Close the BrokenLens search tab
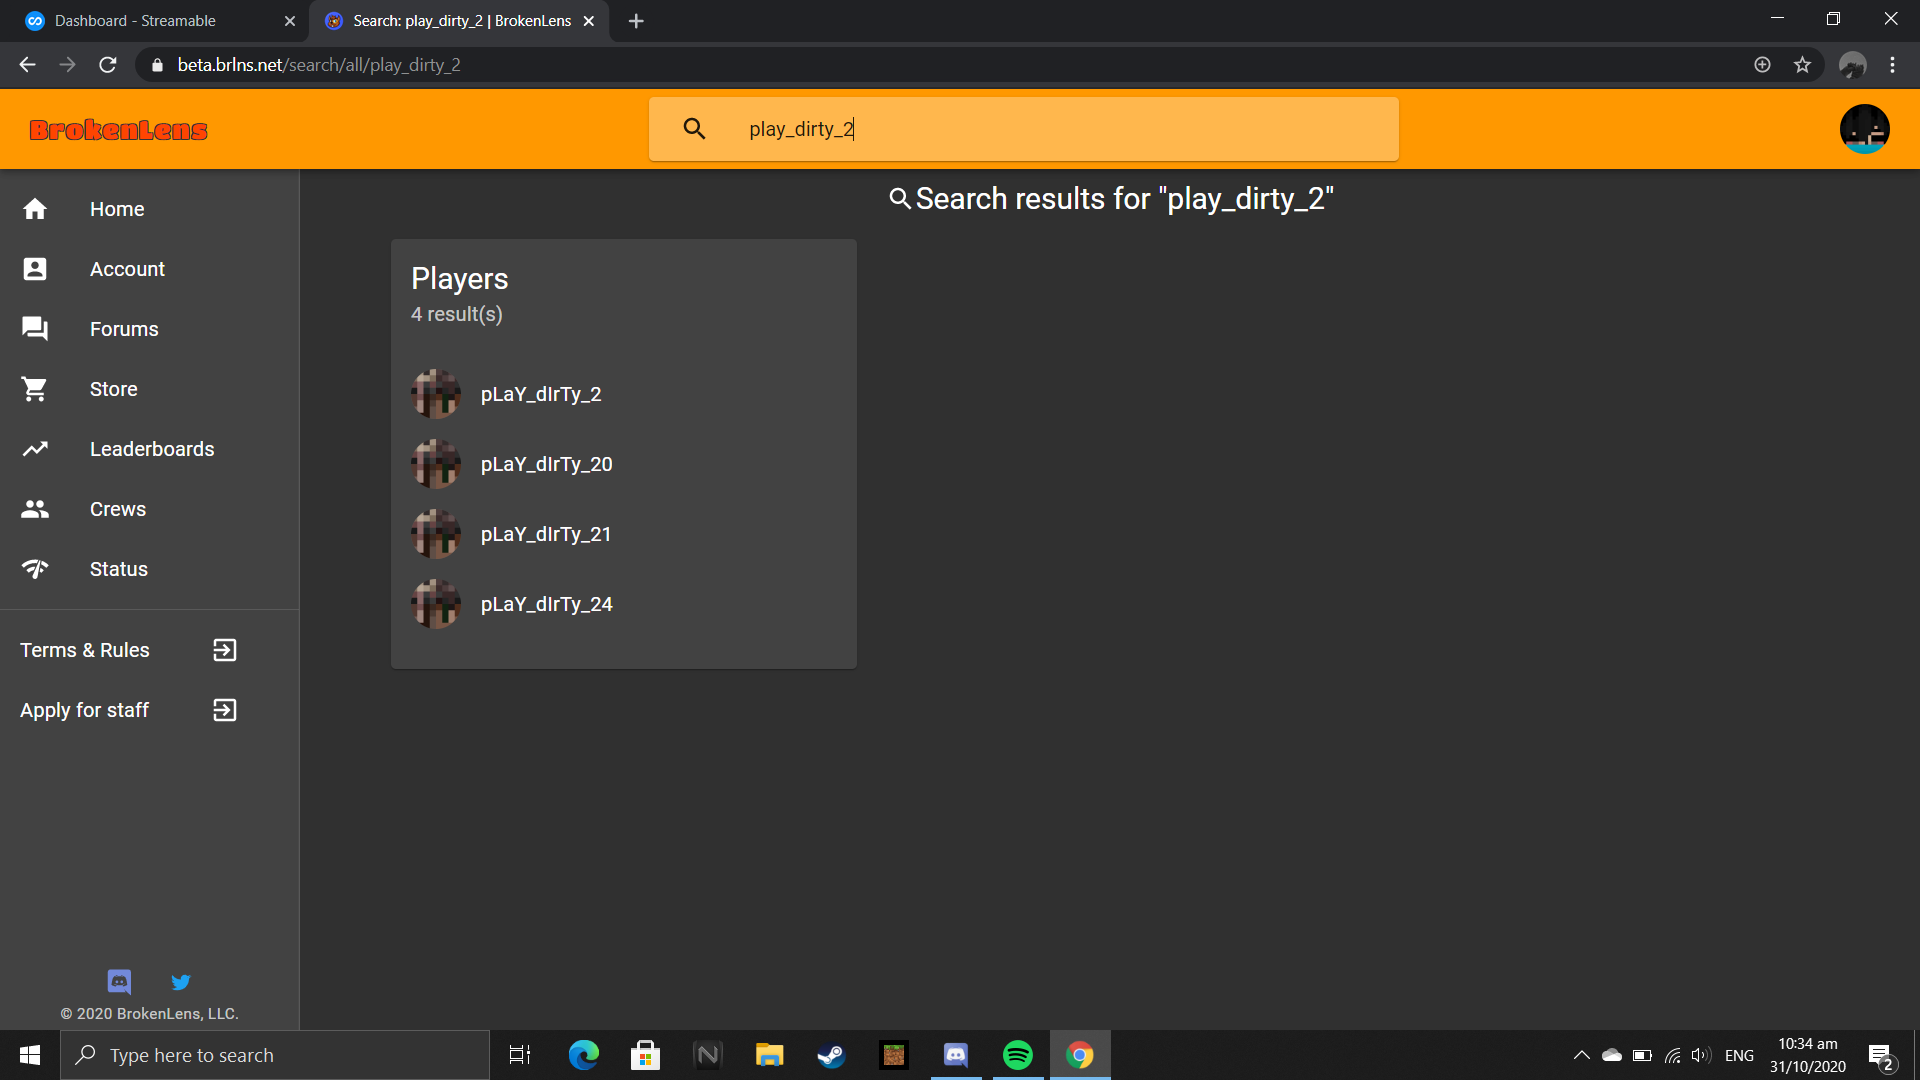 (x=589, y=21)
